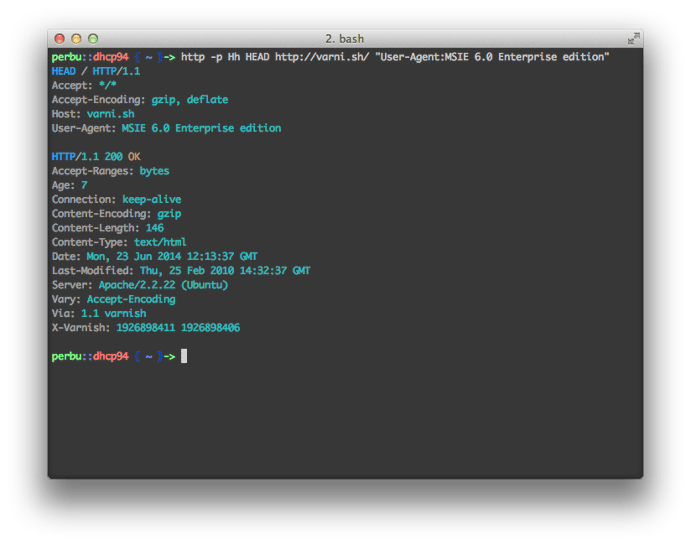Click the bottom 'perbu::dhcp94' prompt

click(90, 356)
